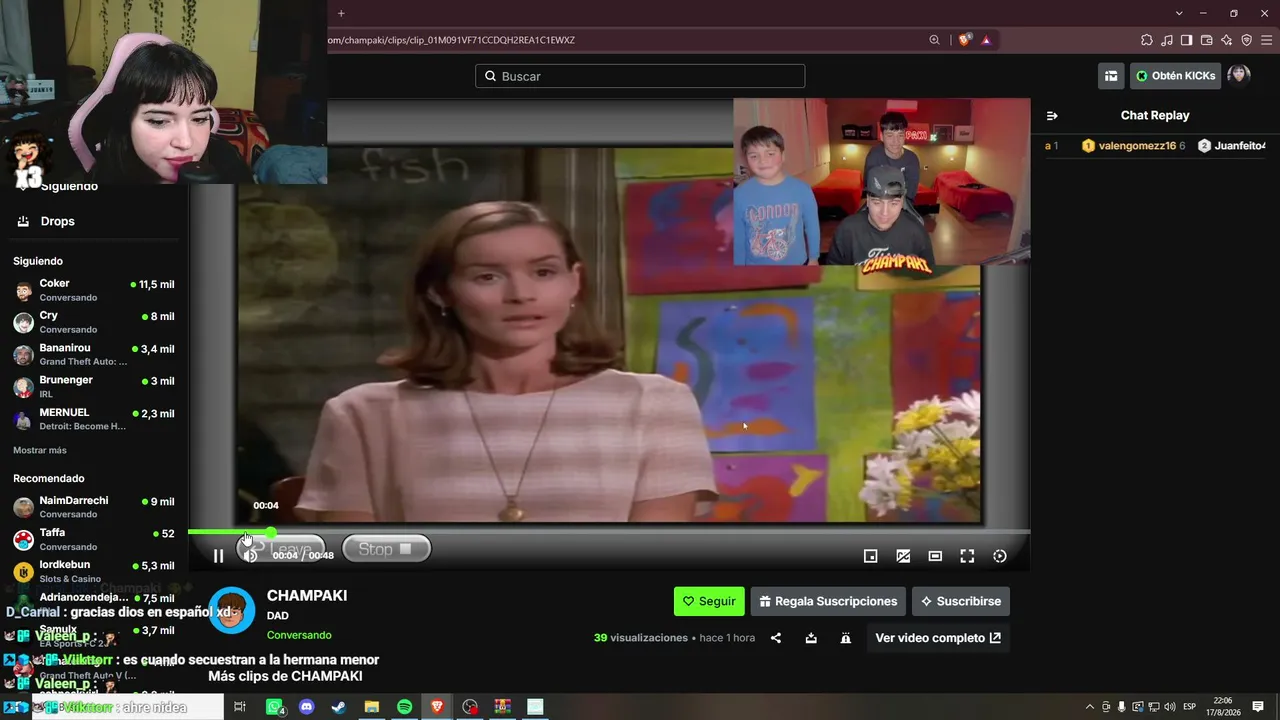Open the browser extensions puzzle icon
The height and width of the screenshot is (720, 1280).
click(1146, 40)
